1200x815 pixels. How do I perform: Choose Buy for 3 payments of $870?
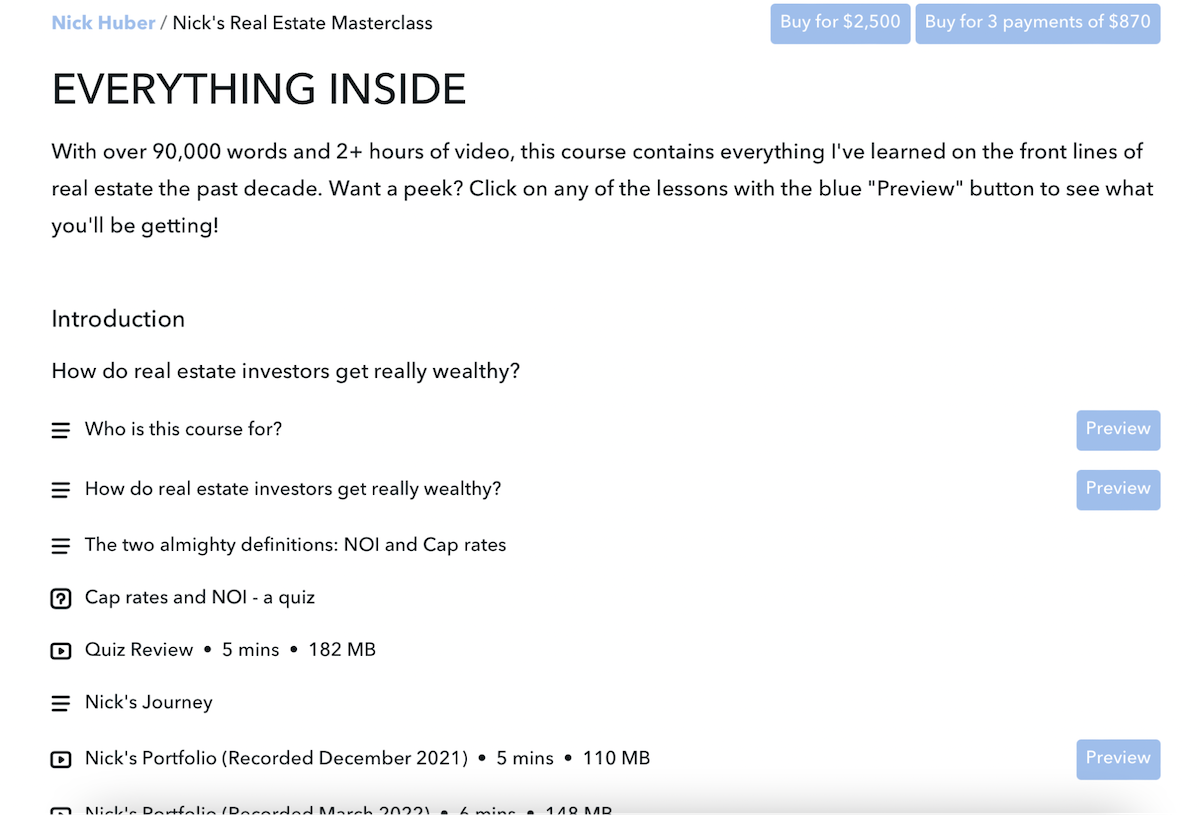[x=1037, y=23]
